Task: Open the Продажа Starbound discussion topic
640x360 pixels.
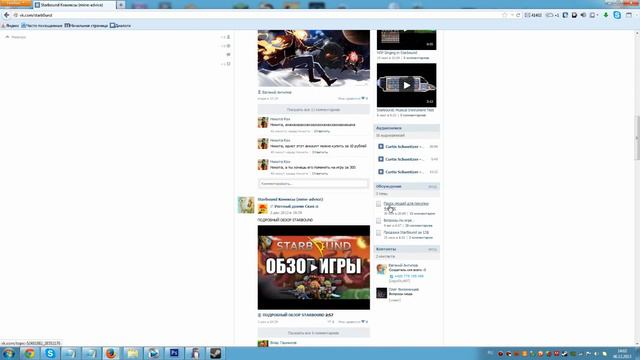Action: (406, 233)
